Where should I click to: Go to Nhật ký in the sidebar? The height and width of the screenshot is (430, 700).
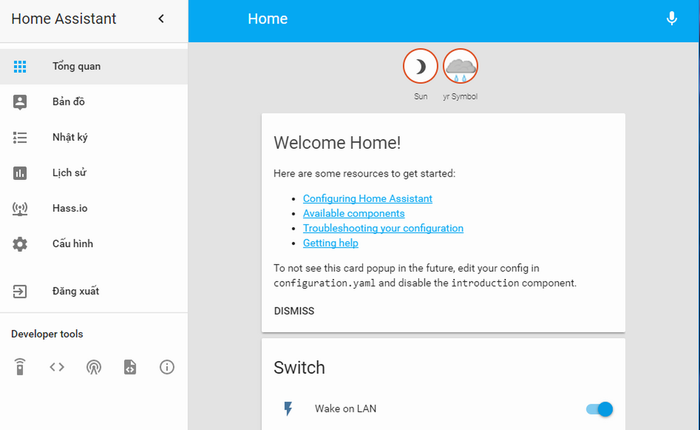(x=72, y=138)
